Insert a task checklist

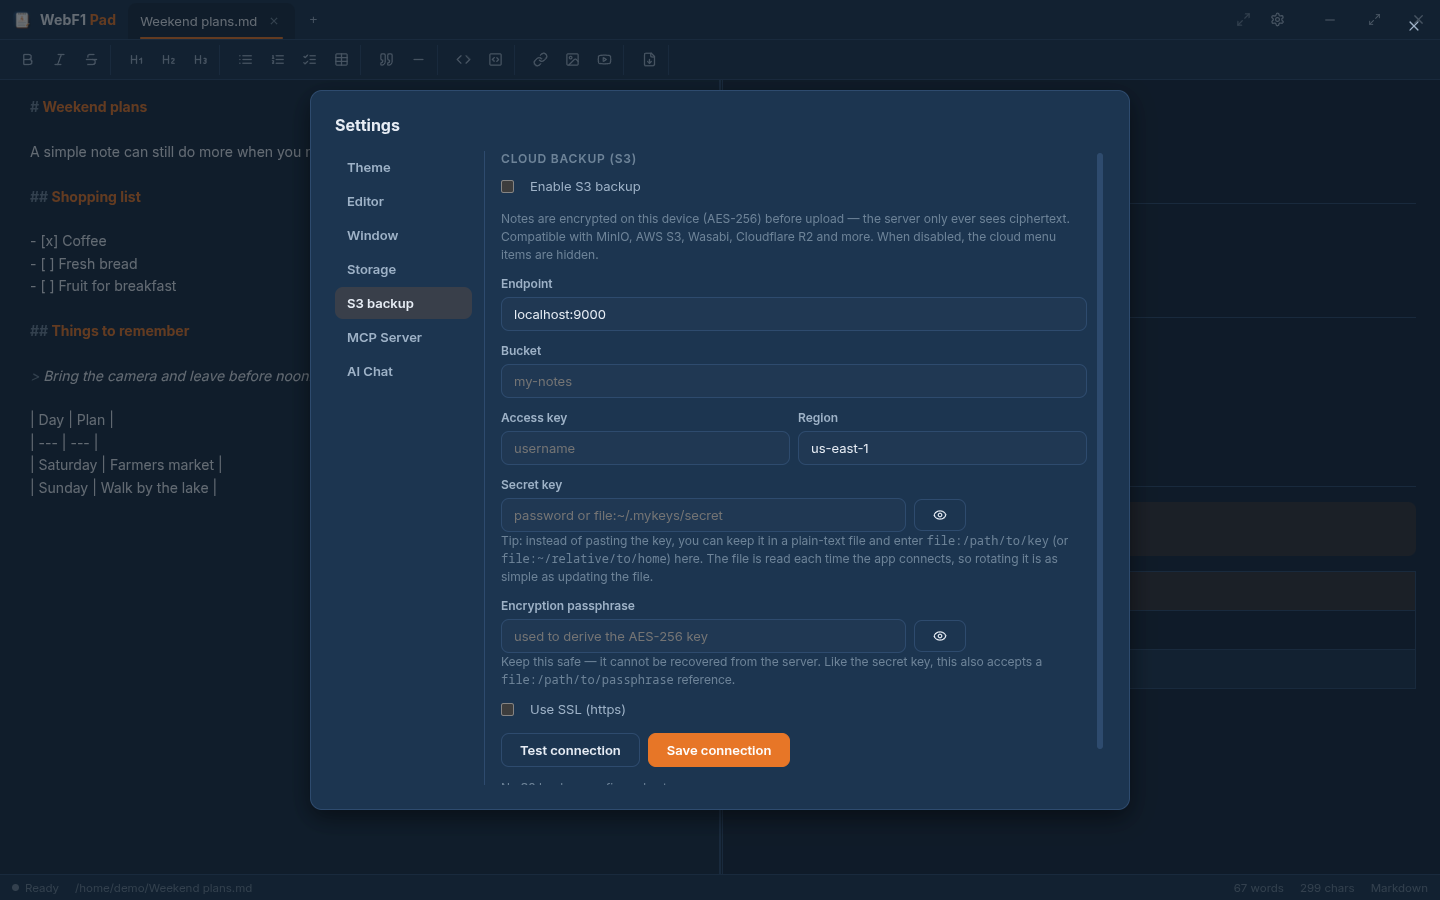[x=310, y=60]
